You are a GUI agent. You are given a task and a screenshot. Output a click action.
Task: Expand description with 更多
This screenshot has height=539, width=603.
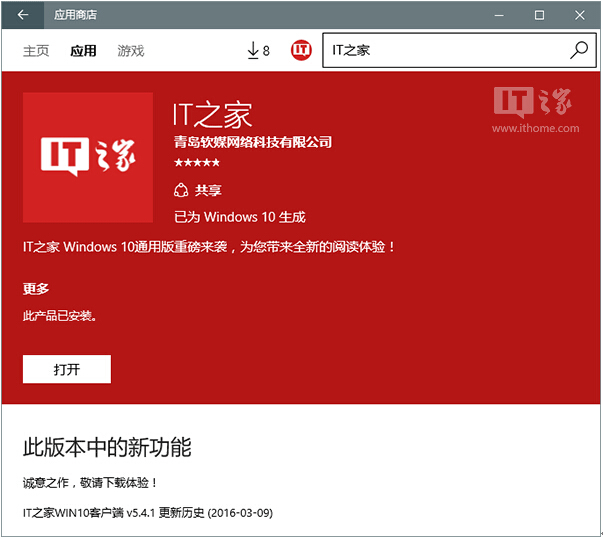pyautogui.click(x=36, y=288)
